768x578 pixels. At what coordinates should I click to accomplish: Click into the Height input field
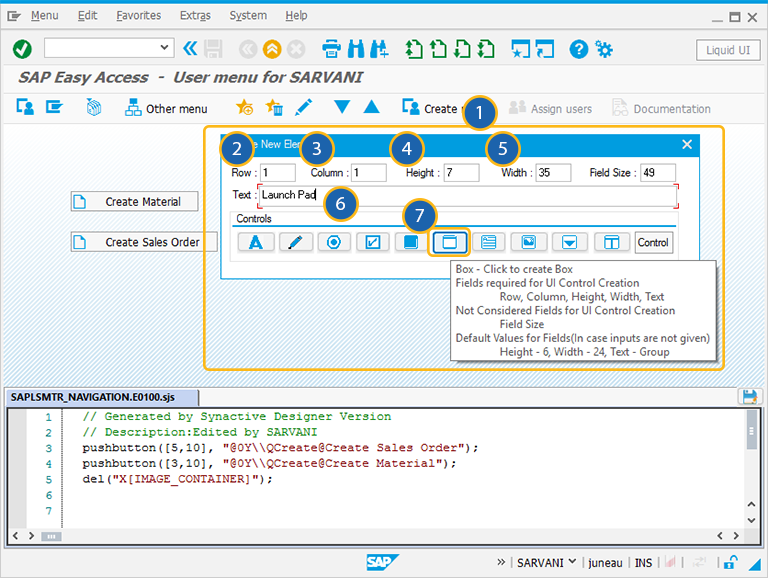pyautogui.click(x=461, y=172)
